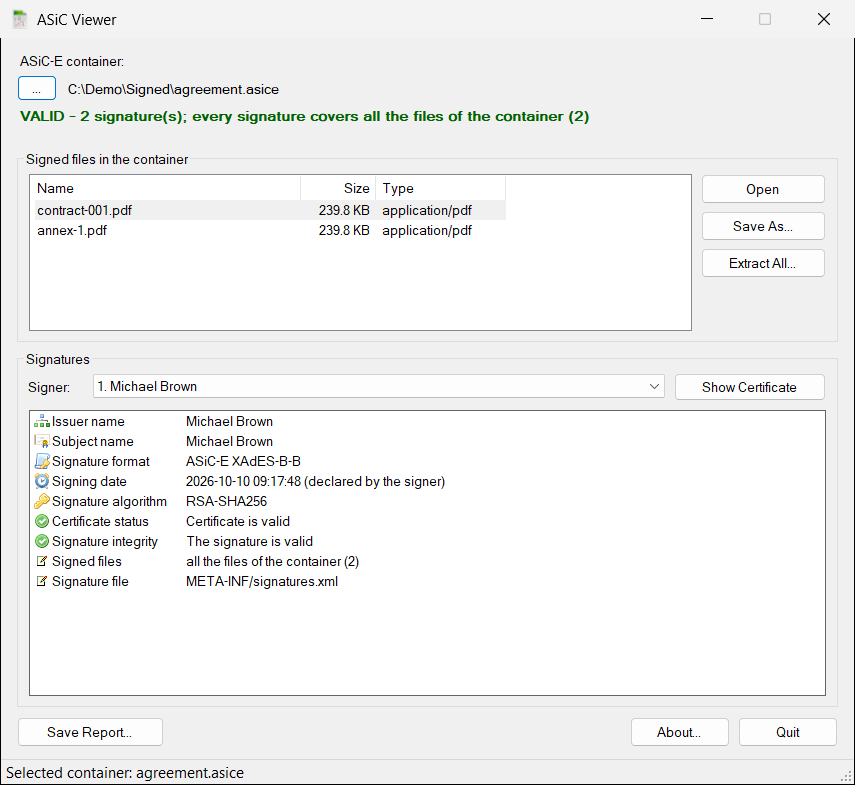
Task: Show the signer's certificate
Action: click(749, 387)
